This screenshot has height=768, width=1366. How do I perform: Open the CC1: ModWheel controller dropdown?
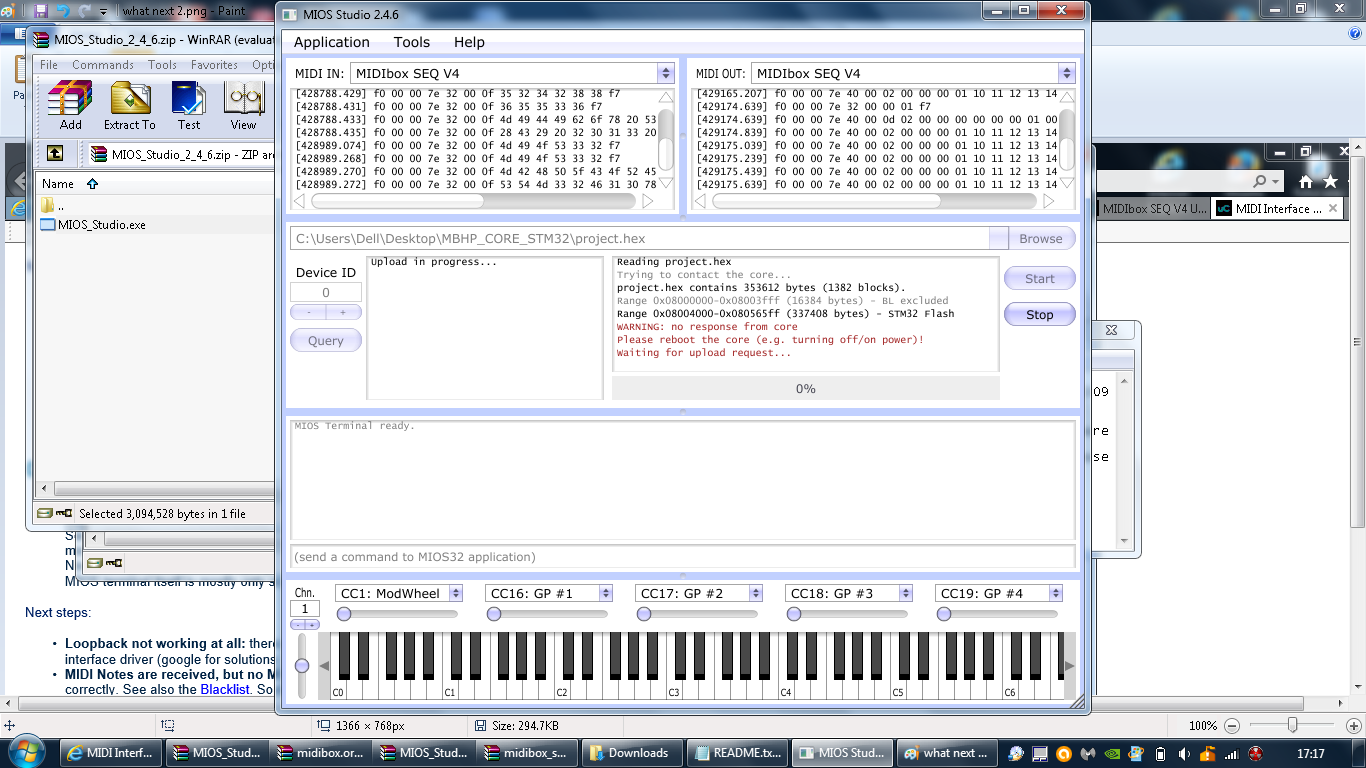(455, 594)
